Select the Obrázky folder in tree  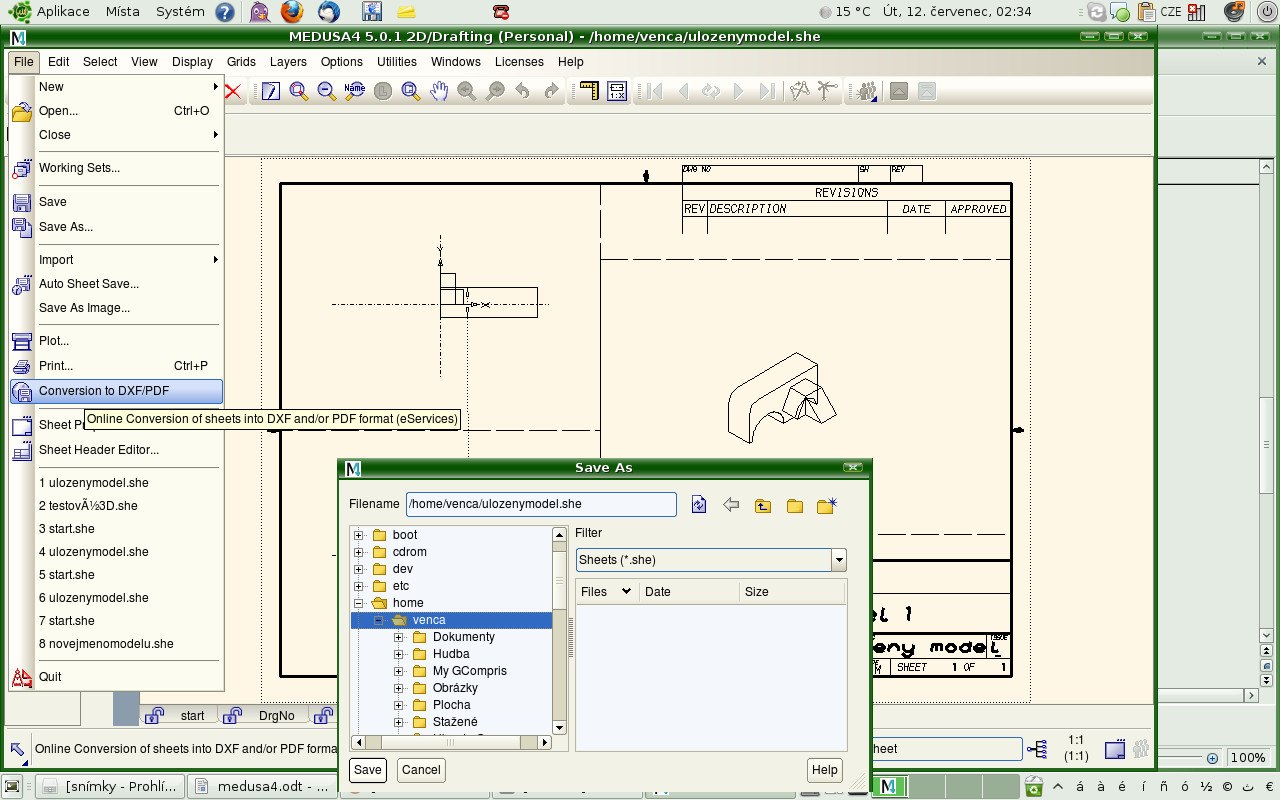(455, 688)
